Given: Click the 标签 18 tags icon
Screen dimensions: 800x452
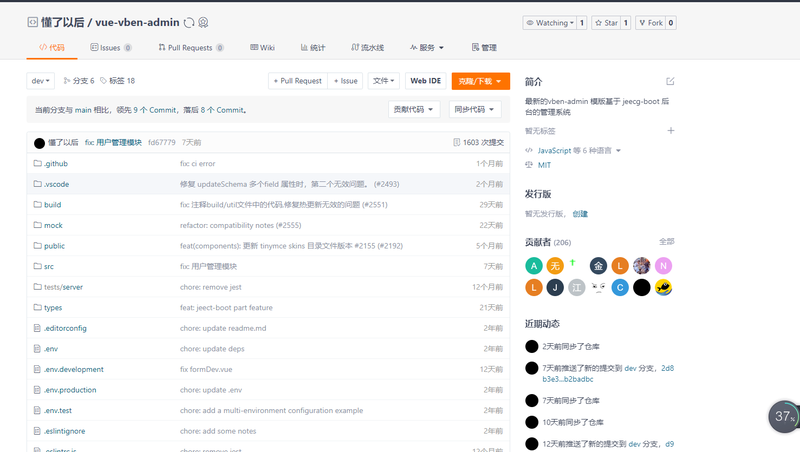Looking at the screenshot, I should (x=103, y=81).
